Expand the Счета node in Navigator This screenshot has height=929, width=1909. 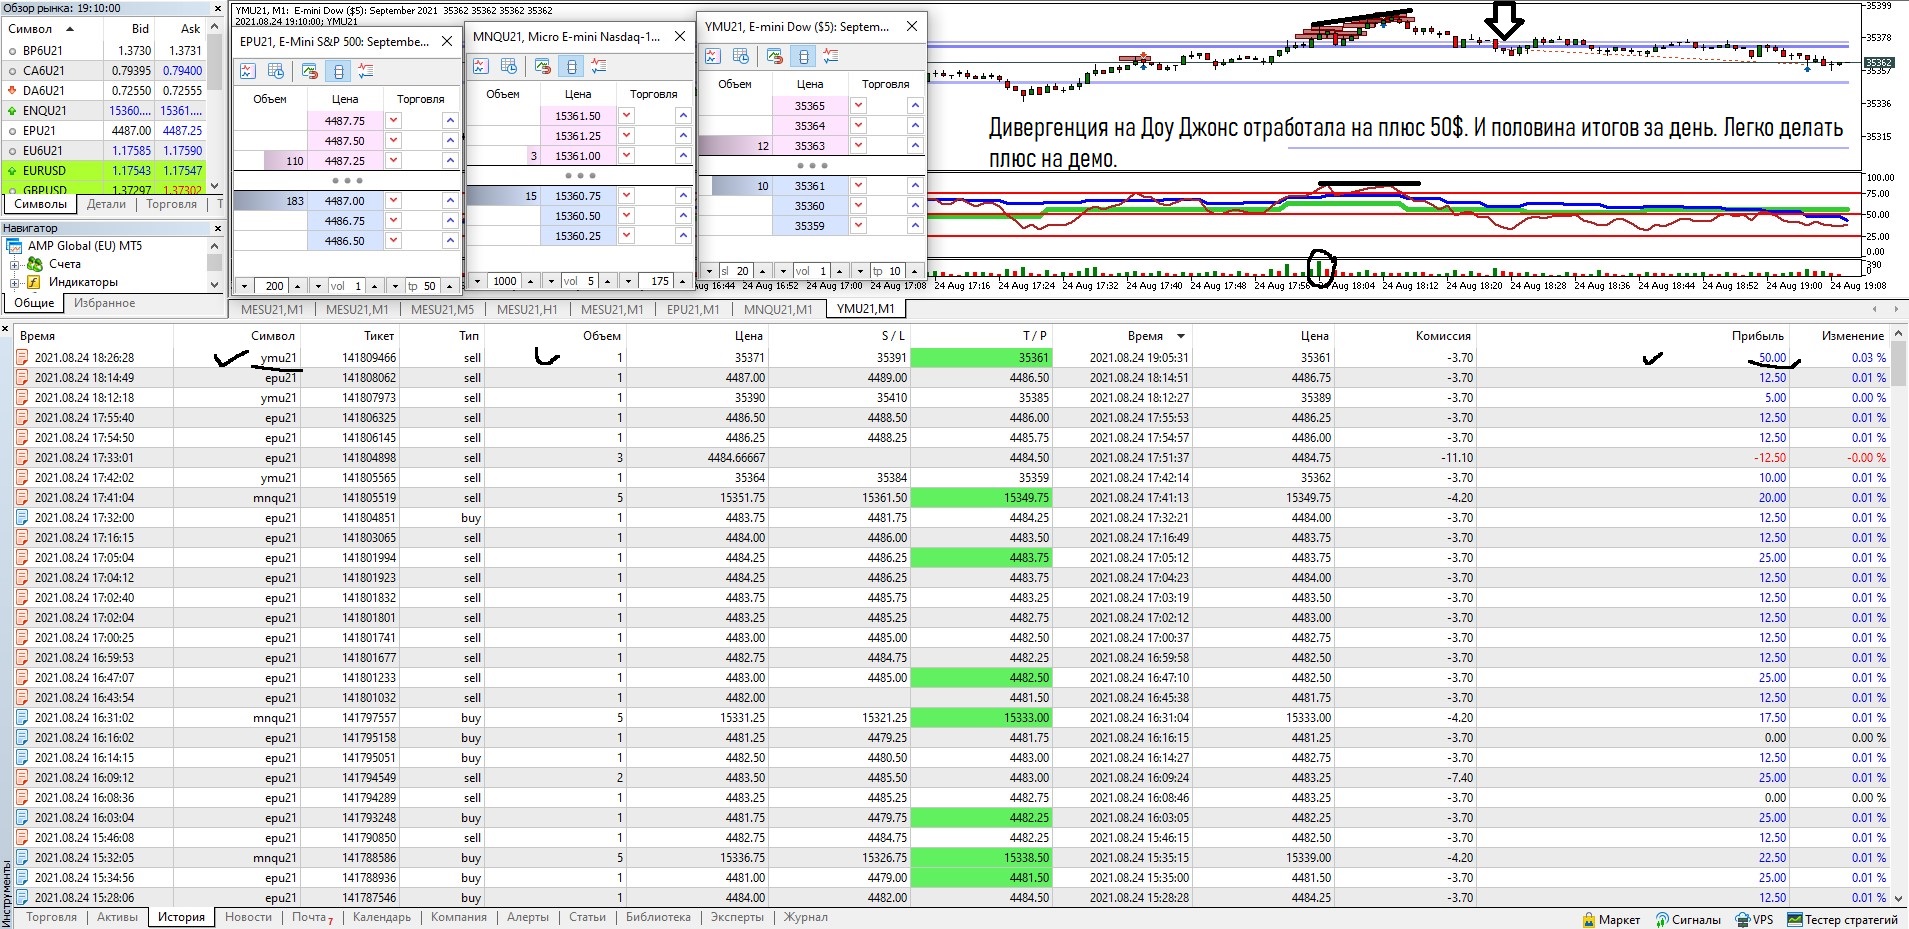14,265
